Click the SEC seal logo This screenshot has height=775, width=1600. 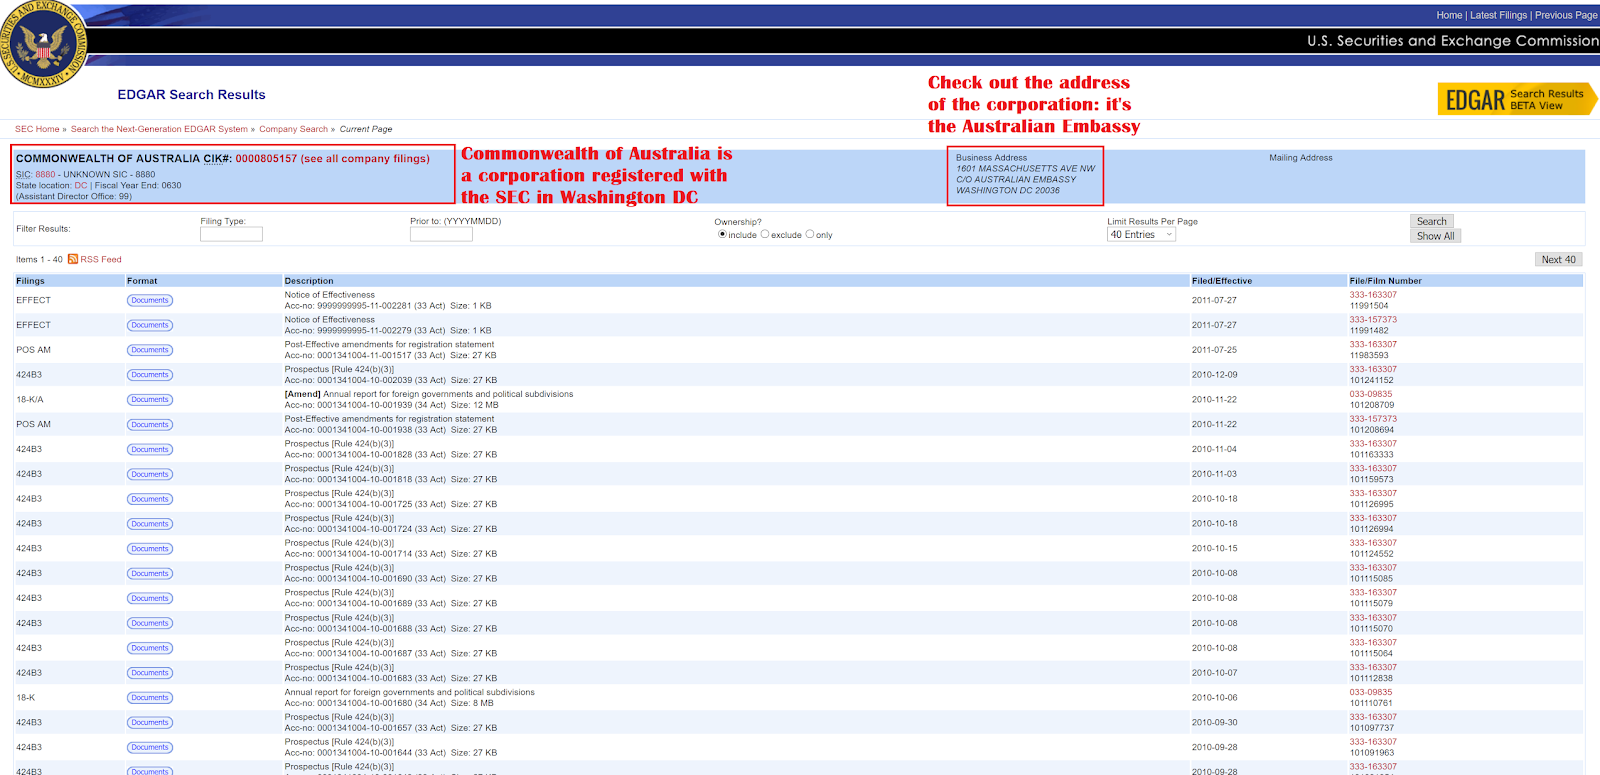tap(42, 43)
